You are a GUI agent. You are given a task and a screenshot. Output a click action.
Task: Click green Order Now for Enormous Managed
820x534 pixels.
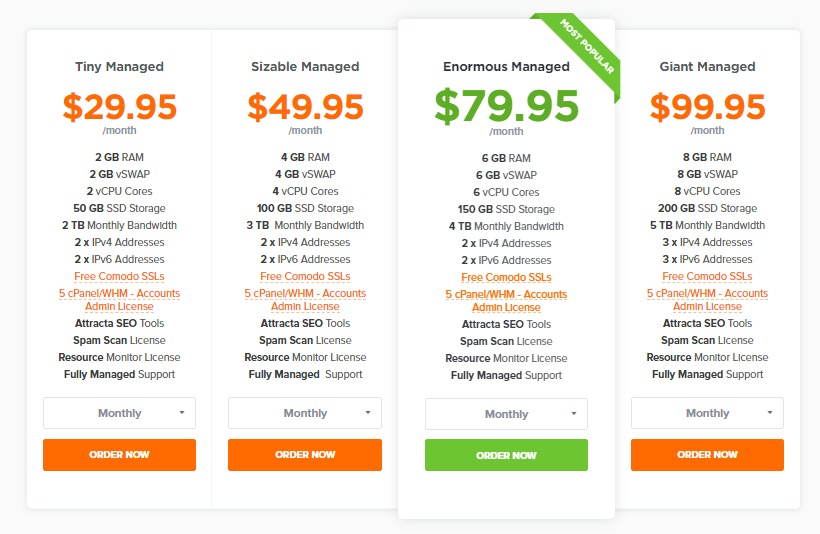[x=506, y=456]
